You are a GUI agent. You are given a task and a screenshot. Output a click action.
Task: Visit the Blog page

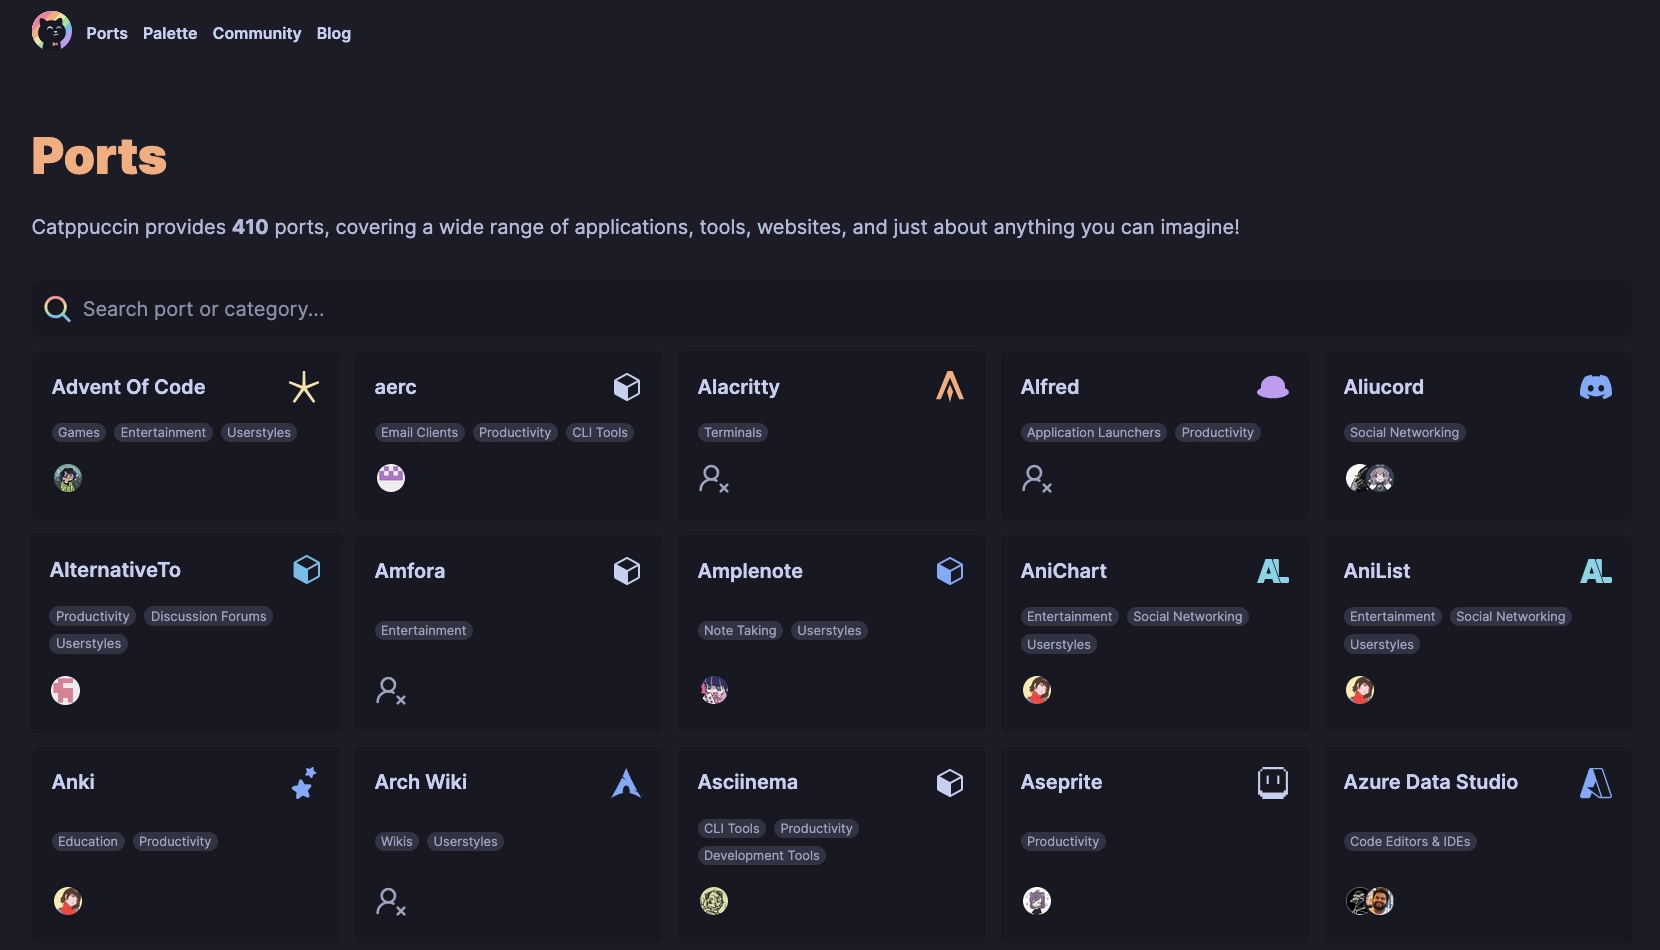coord(334,33)
